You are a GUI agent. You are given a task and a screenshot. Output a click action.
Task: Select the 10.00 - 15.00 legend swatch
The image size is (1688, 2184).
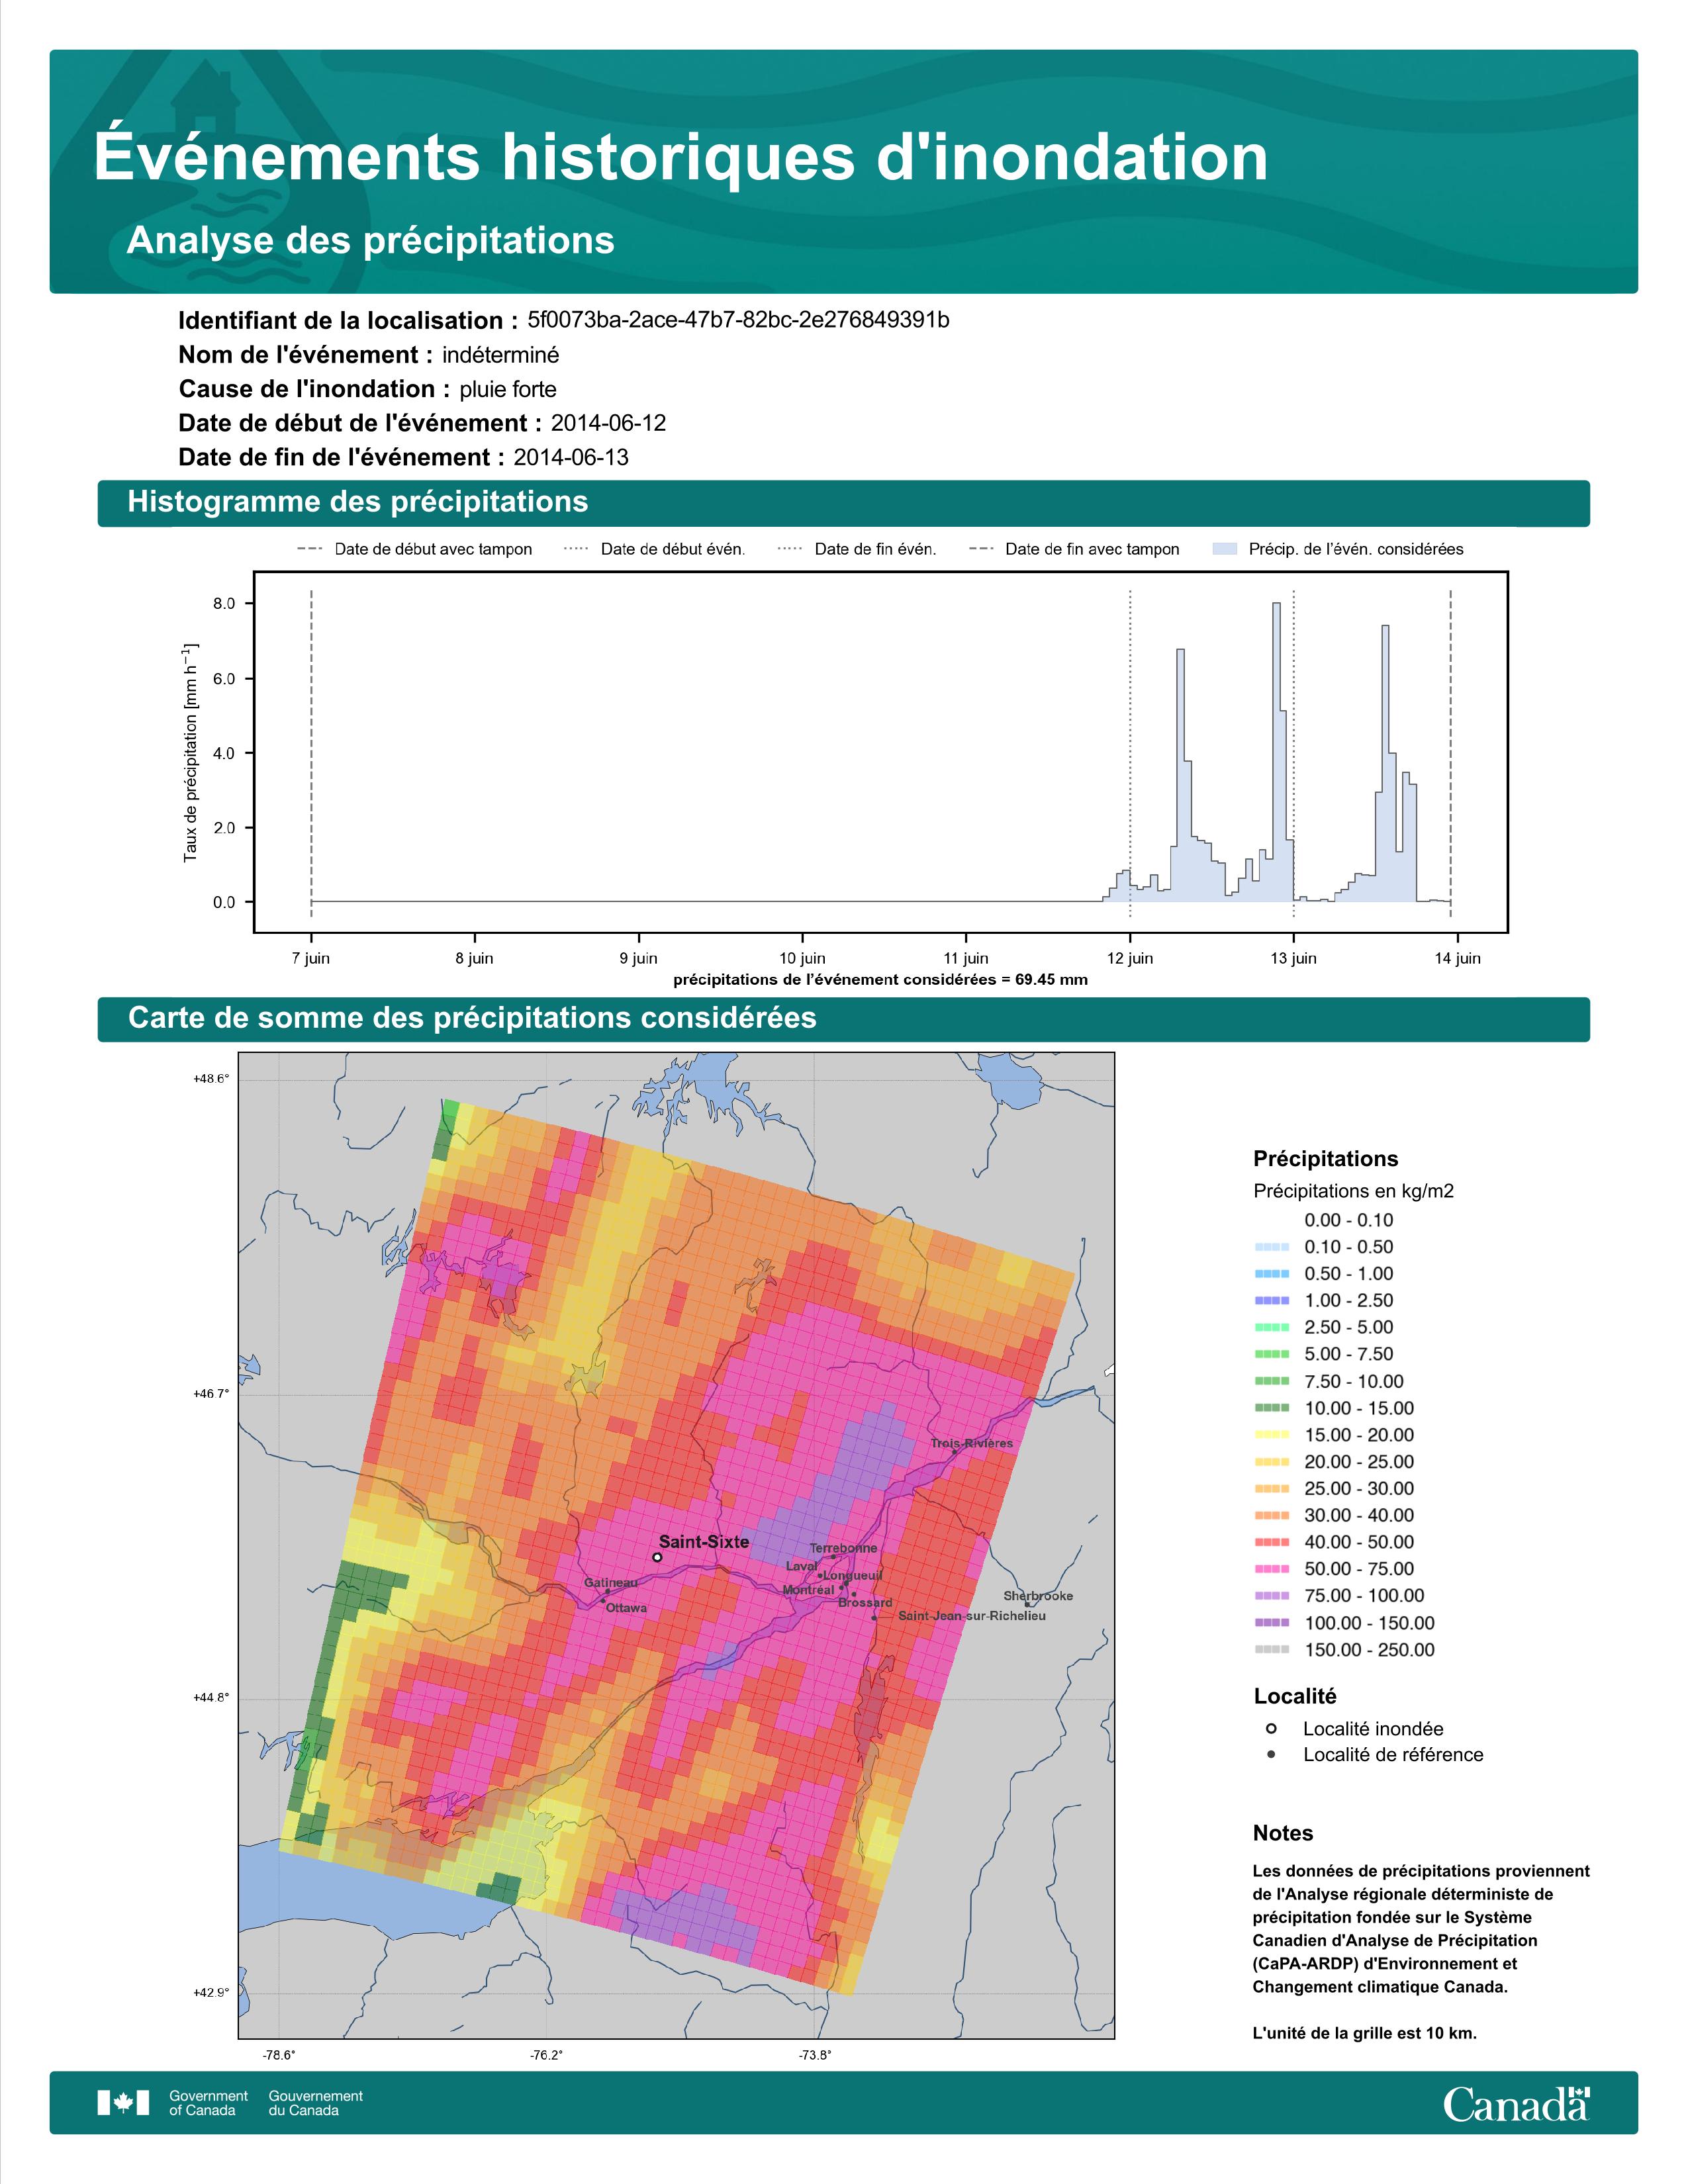click(1271, 1408)
